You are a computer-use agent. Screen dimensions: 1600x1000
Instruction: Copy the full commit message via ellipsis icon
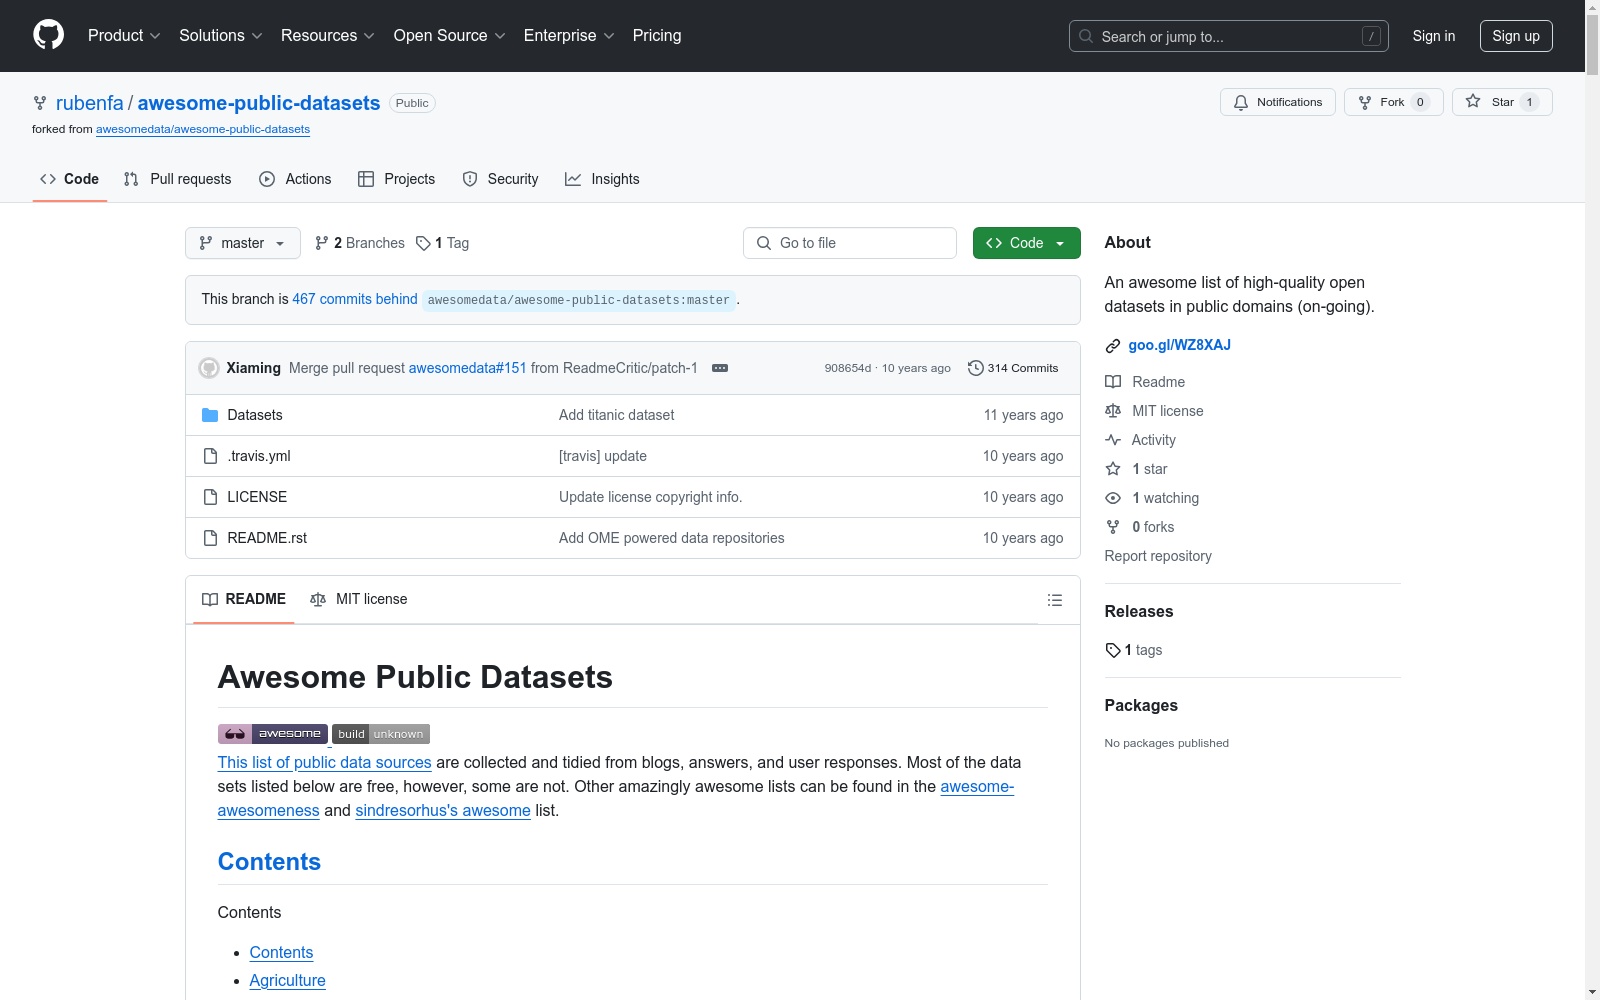[x=719, y=368]
